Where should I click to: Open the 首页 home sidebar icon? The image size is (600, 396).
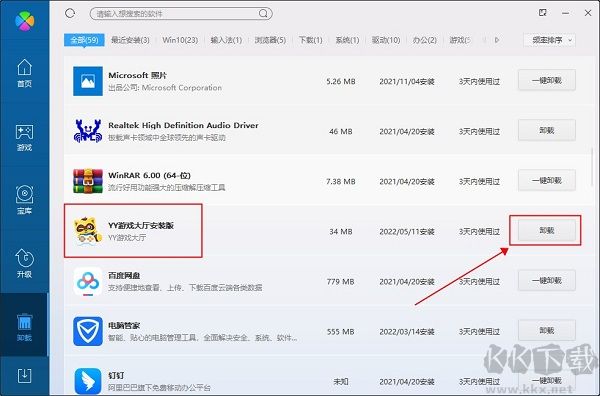click(x=24, y=73)
